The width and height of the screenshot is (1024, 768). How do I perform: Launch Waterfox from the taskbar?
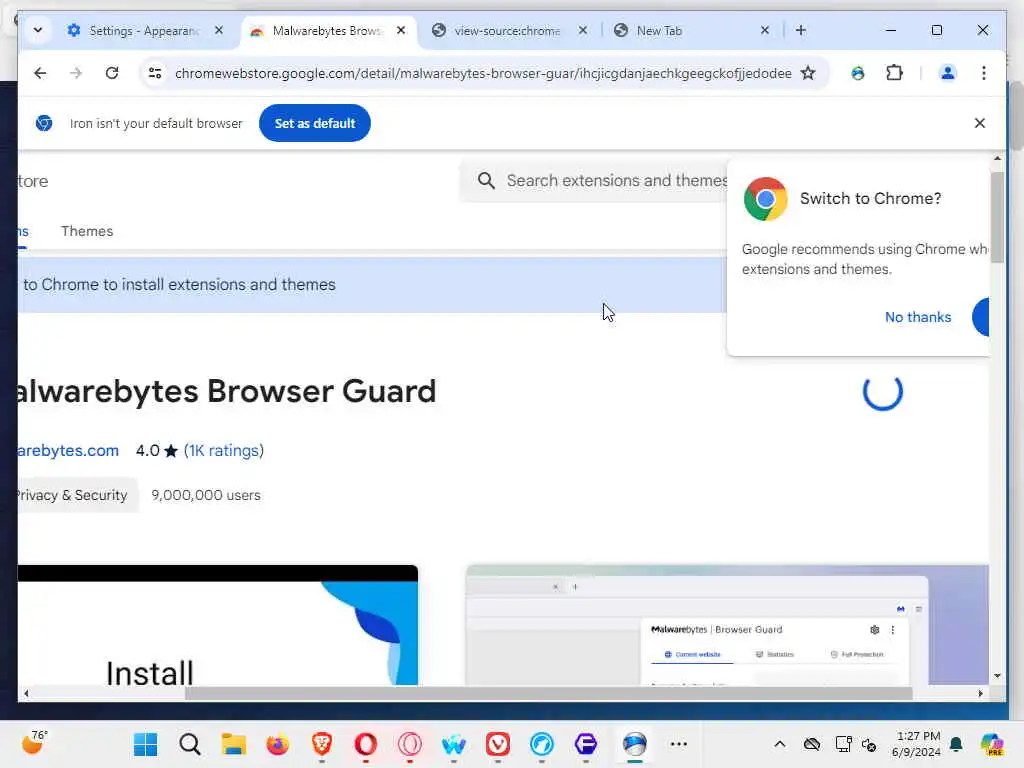[x=454, y=744]
